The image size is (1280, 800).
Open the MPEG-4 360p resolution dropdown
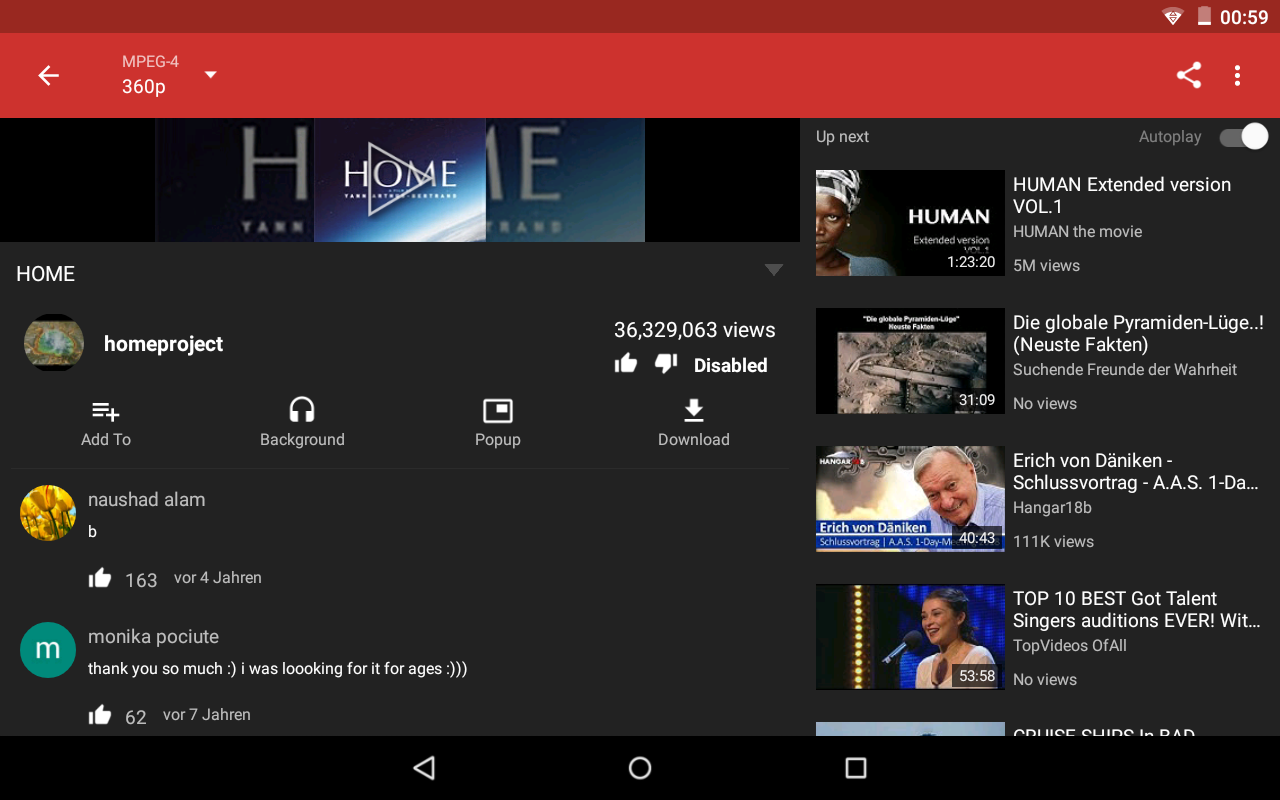pyautogui.click(x=168, y=75)
